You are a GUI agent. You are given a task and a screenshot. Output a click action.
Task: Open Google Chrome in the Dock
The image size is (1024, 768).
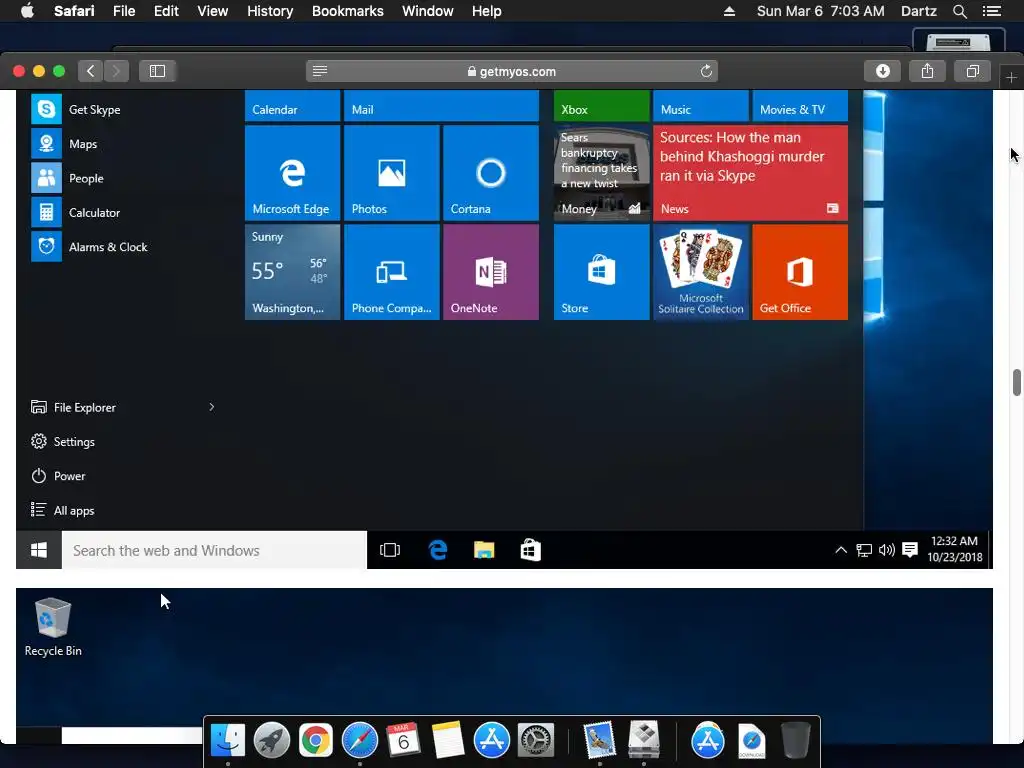(x=315, y=740)
